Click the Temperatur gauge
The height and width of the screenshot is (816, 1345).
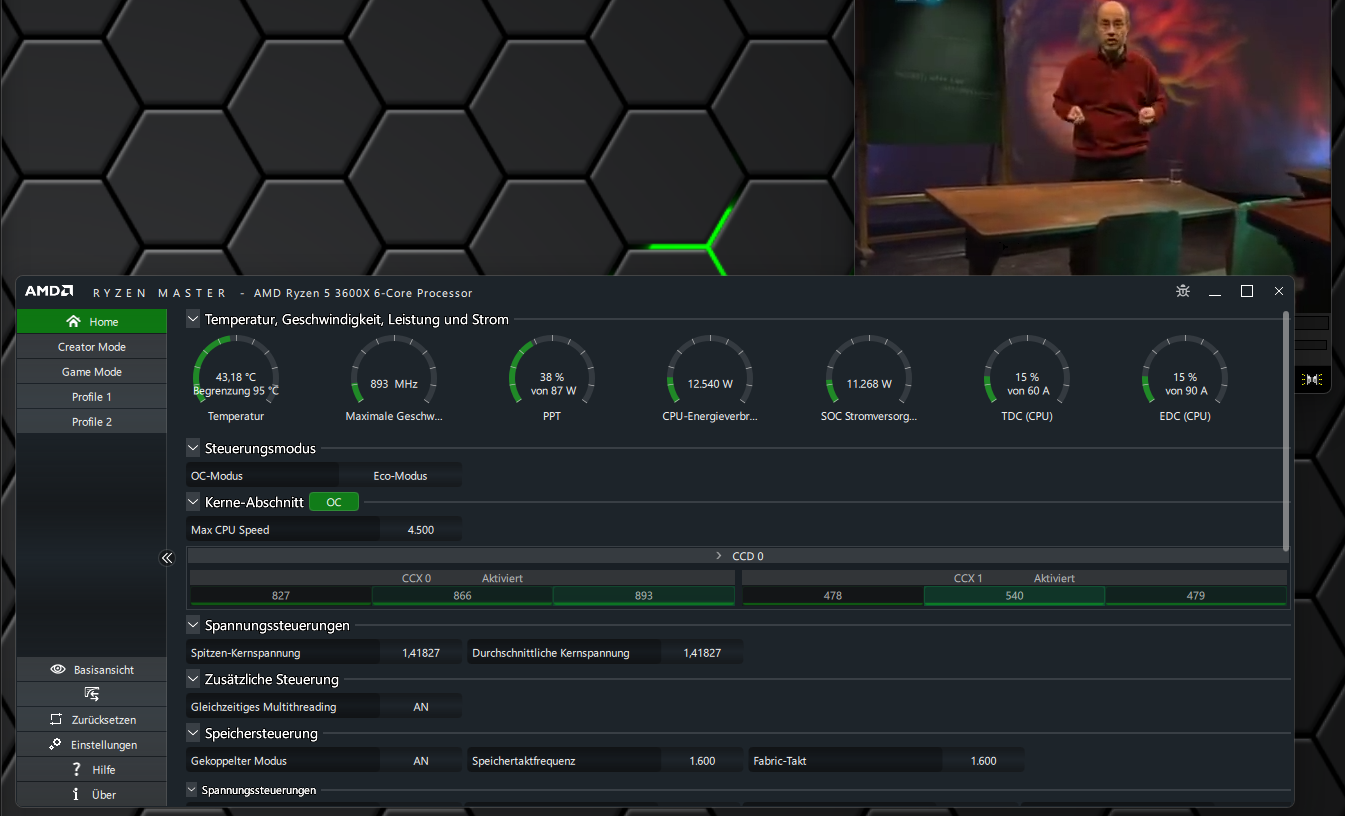[236, 377]
